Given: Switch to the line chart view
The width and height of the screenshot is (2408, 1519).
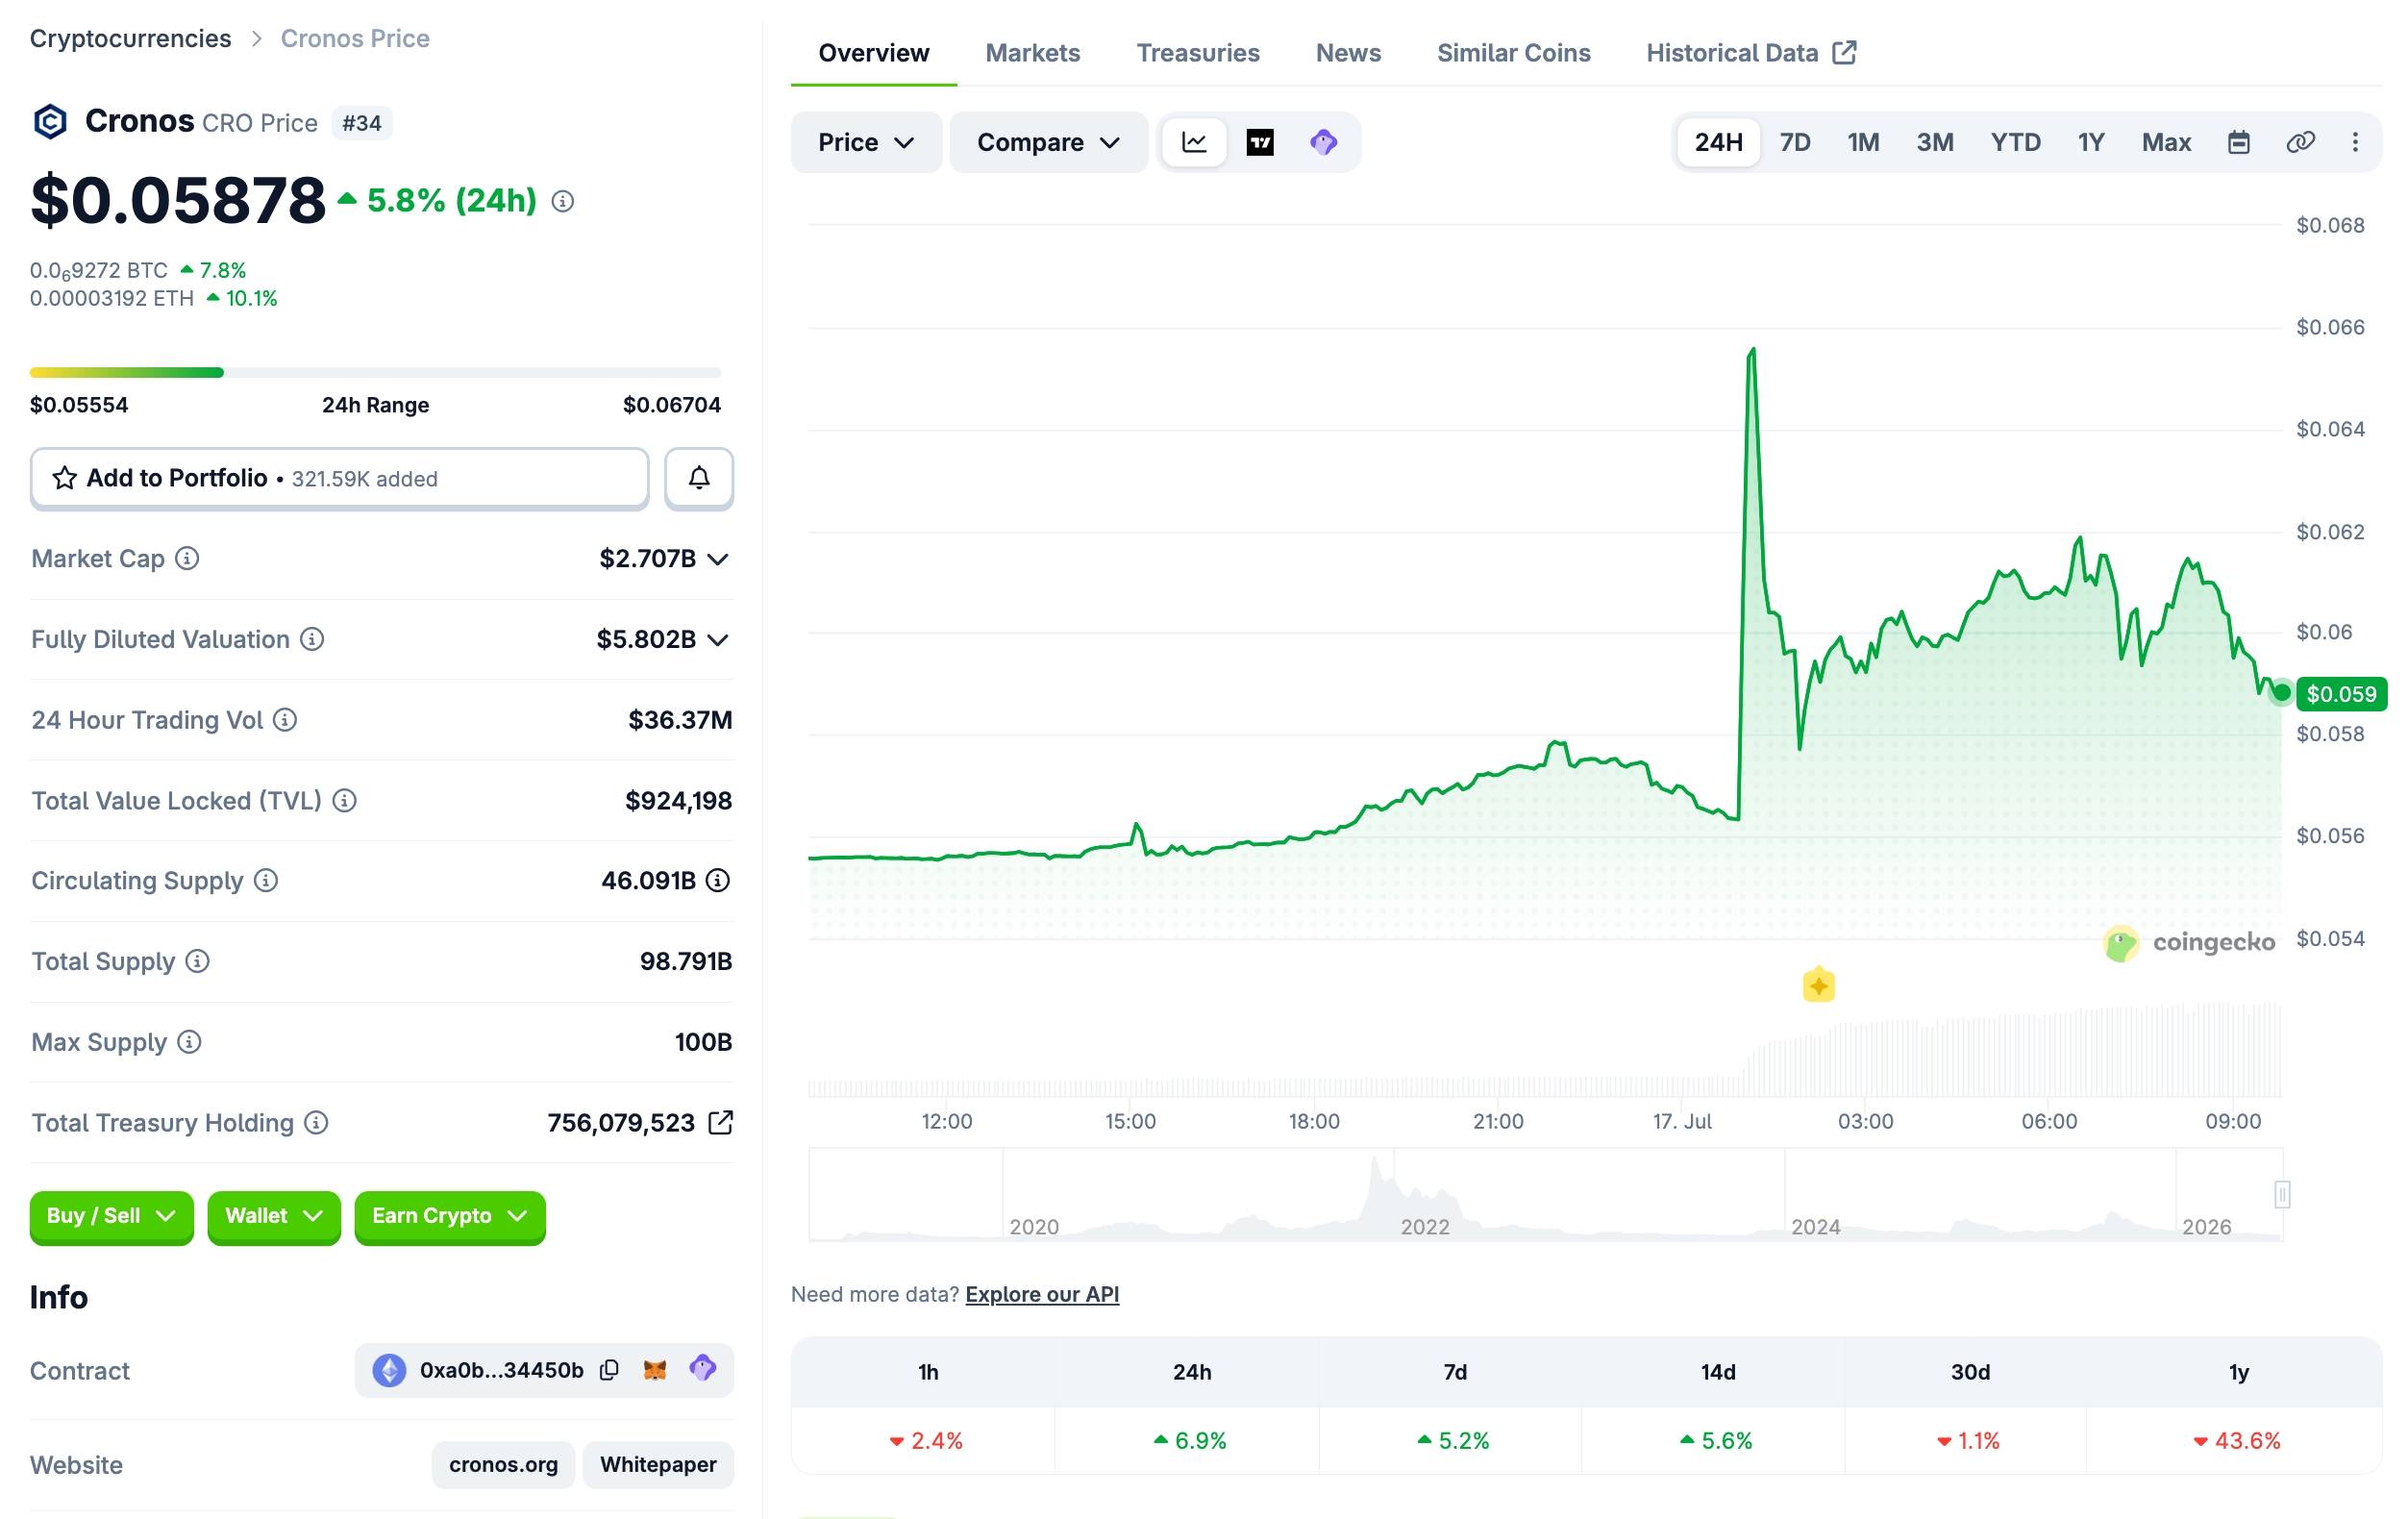Looking at the screenshot, I should click(1194, 142).
